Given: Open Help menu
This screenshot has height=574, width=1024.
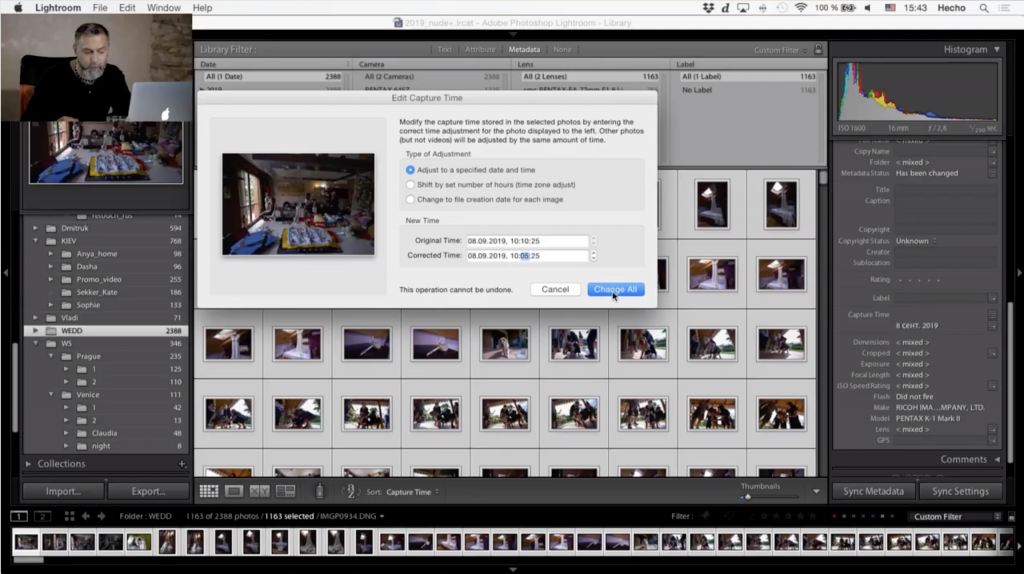Looking at the screenshot, I should tap(202, 8).
